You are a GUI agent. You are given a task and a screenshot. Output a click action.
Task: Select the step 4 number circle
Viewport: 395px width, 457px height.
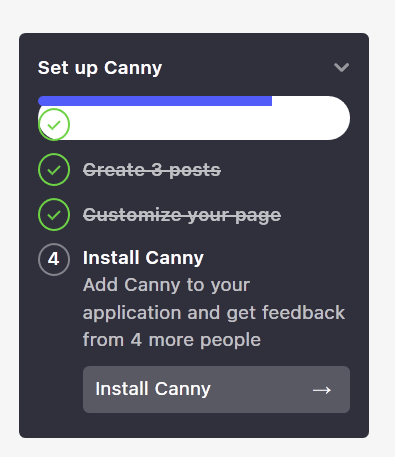(54, 259)
